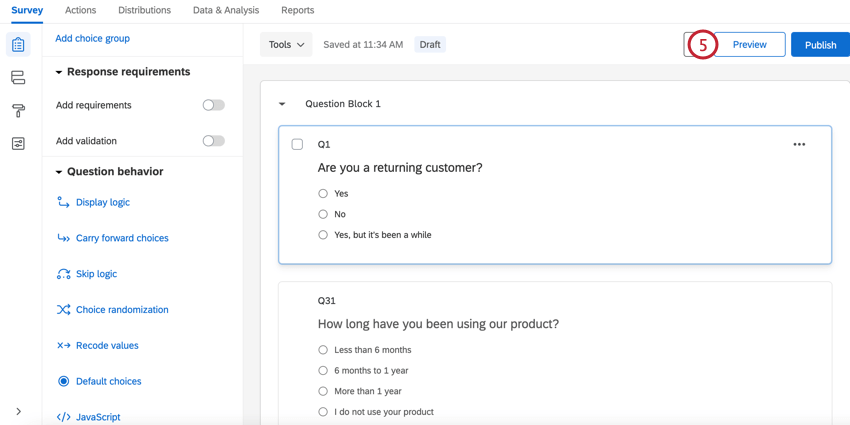Image resolution: width=850 pixels, height=425 pixels.
Task: Click the Skip logic icon
Action: (64, 274)
